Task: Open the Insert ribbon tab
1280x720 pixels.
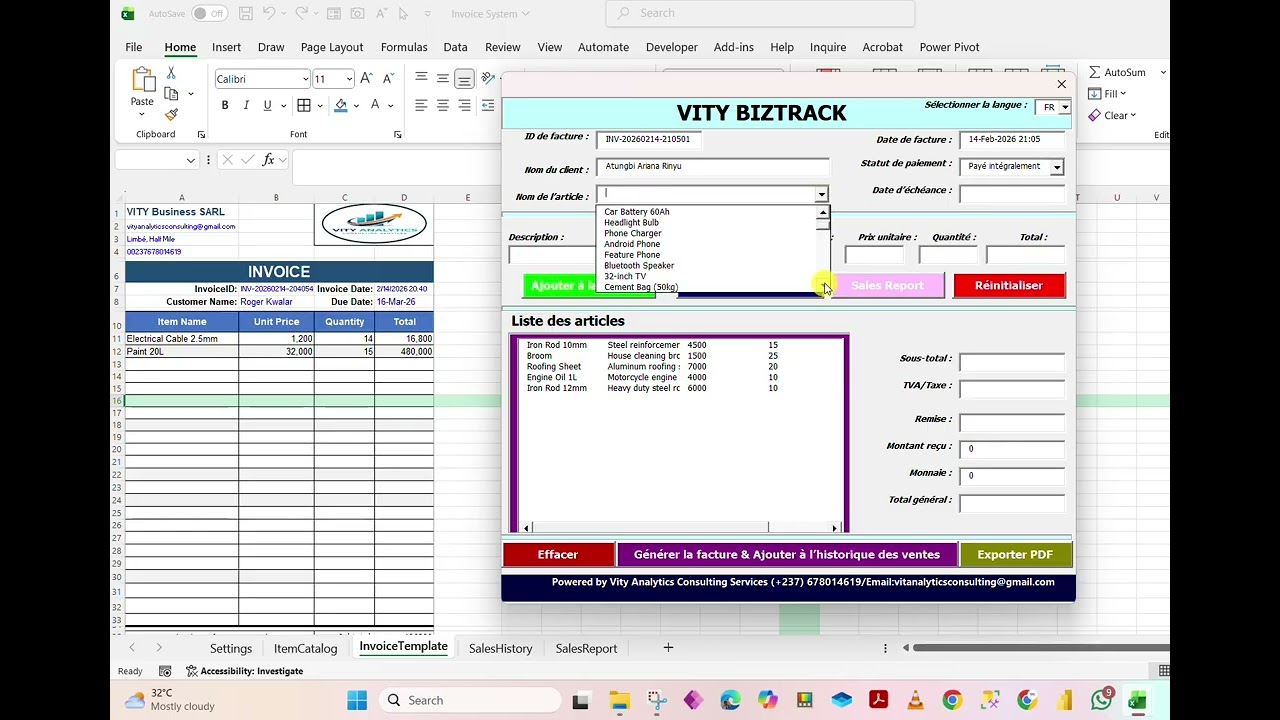Action: (x=226, y=47)
